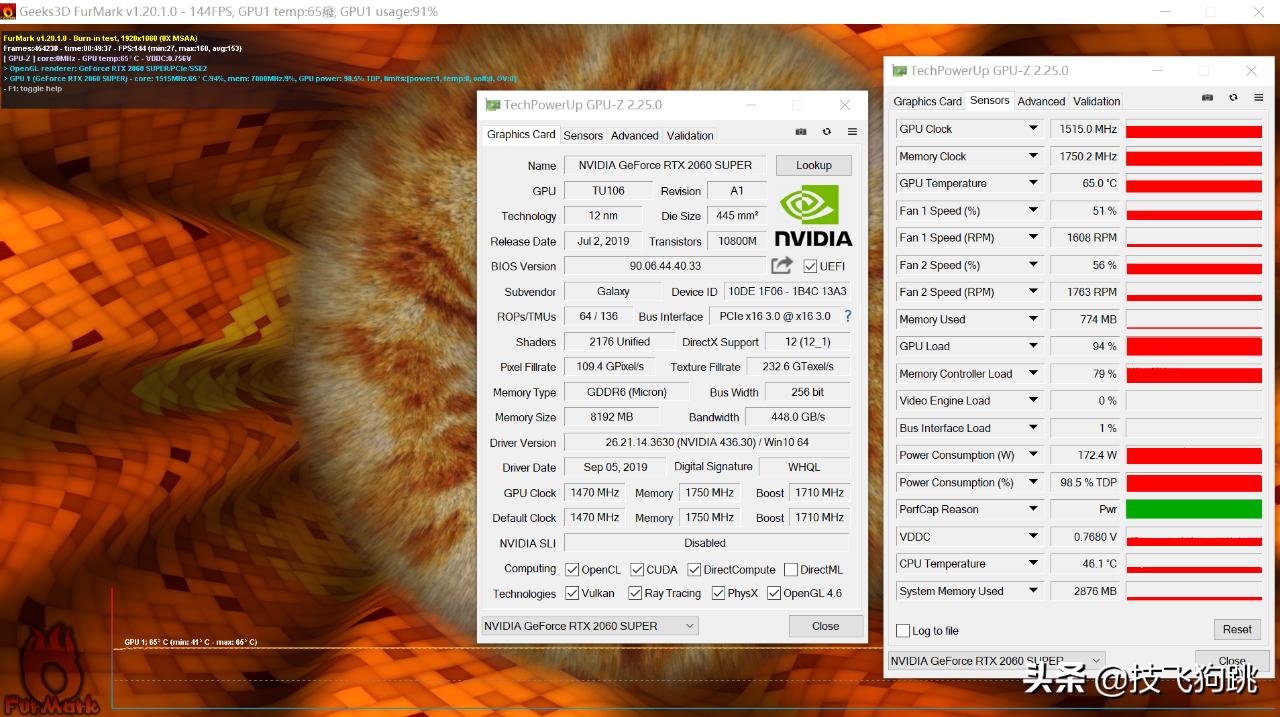Click screenshot camera icon in Graphics Card window
The width and height of the screenshot is (1280, 717).
click(x=801, y=132)
